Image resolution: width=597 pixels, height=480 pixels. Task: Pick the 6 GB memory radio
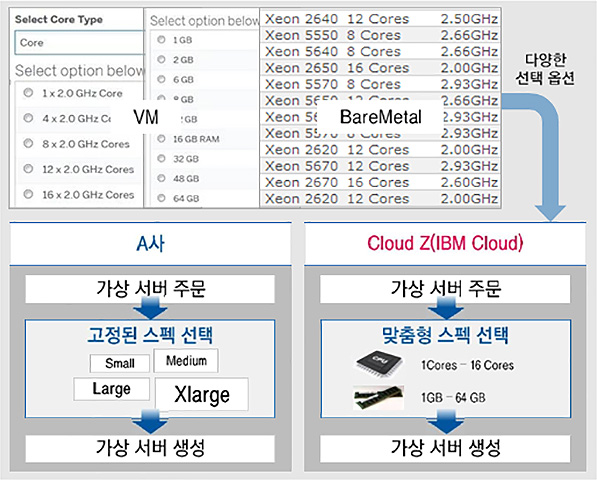[161, 79]
